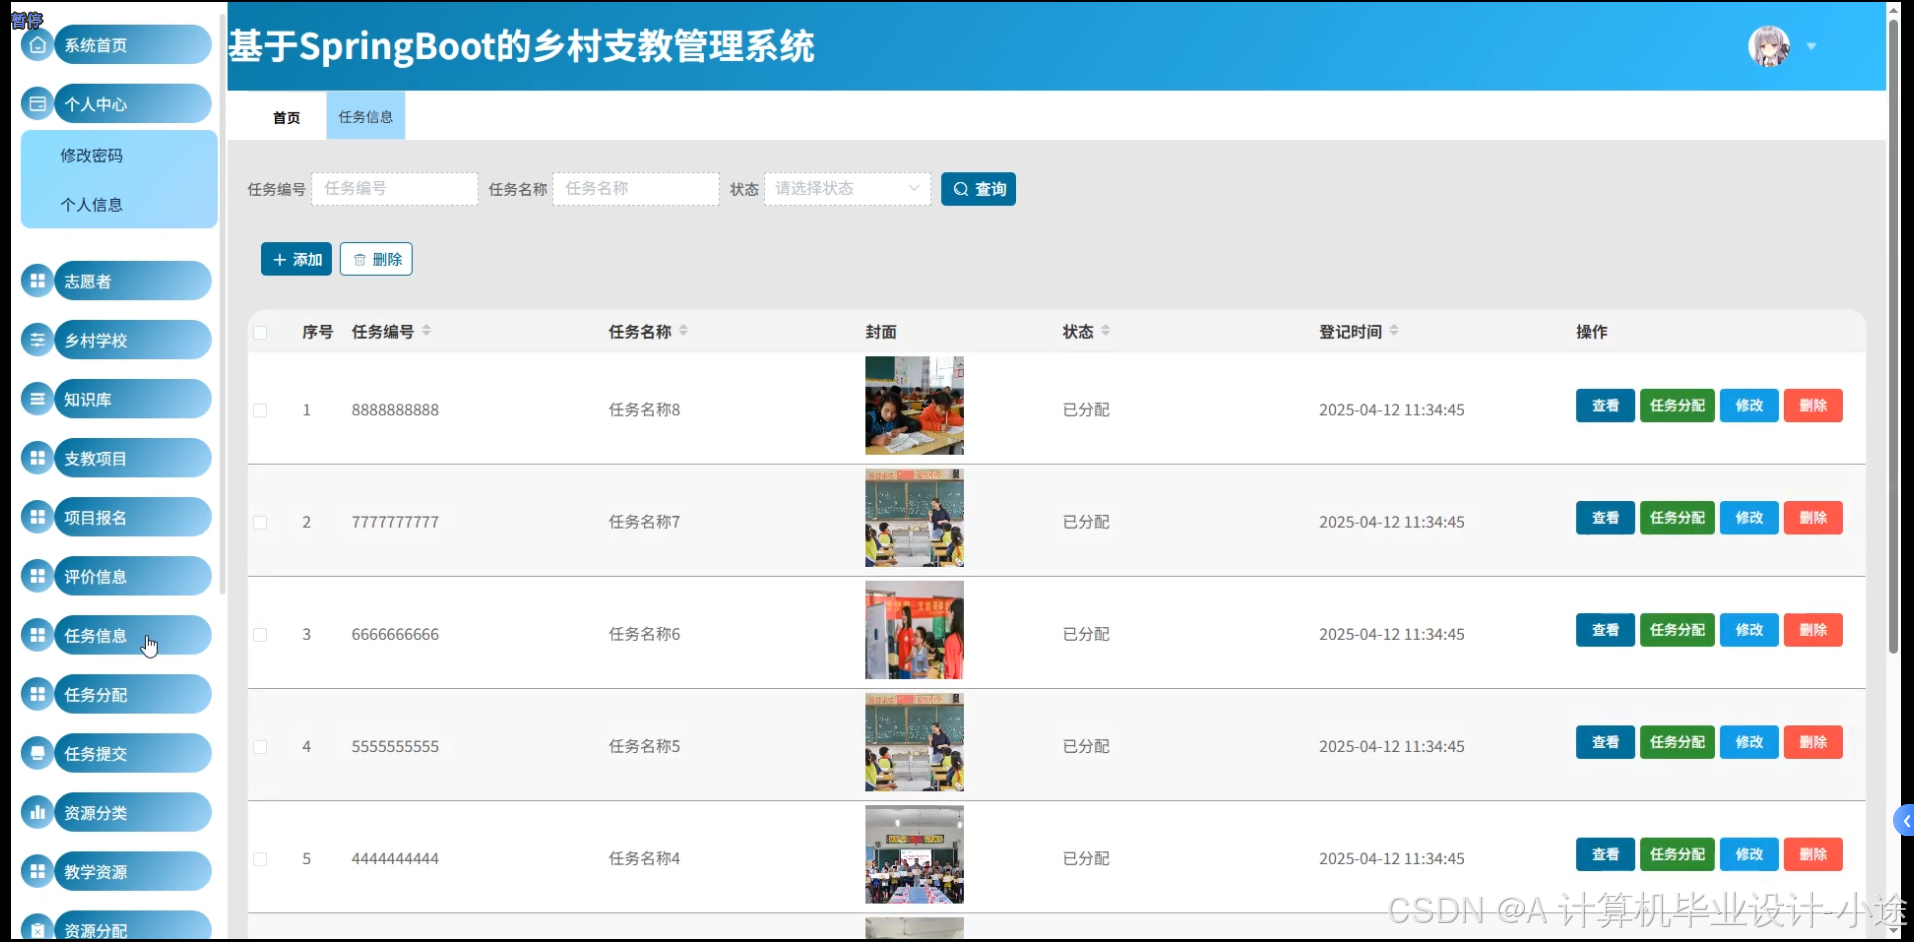Click 任务分配 button for 任务名称7

pyautogui.click(x=1677, y=517)
